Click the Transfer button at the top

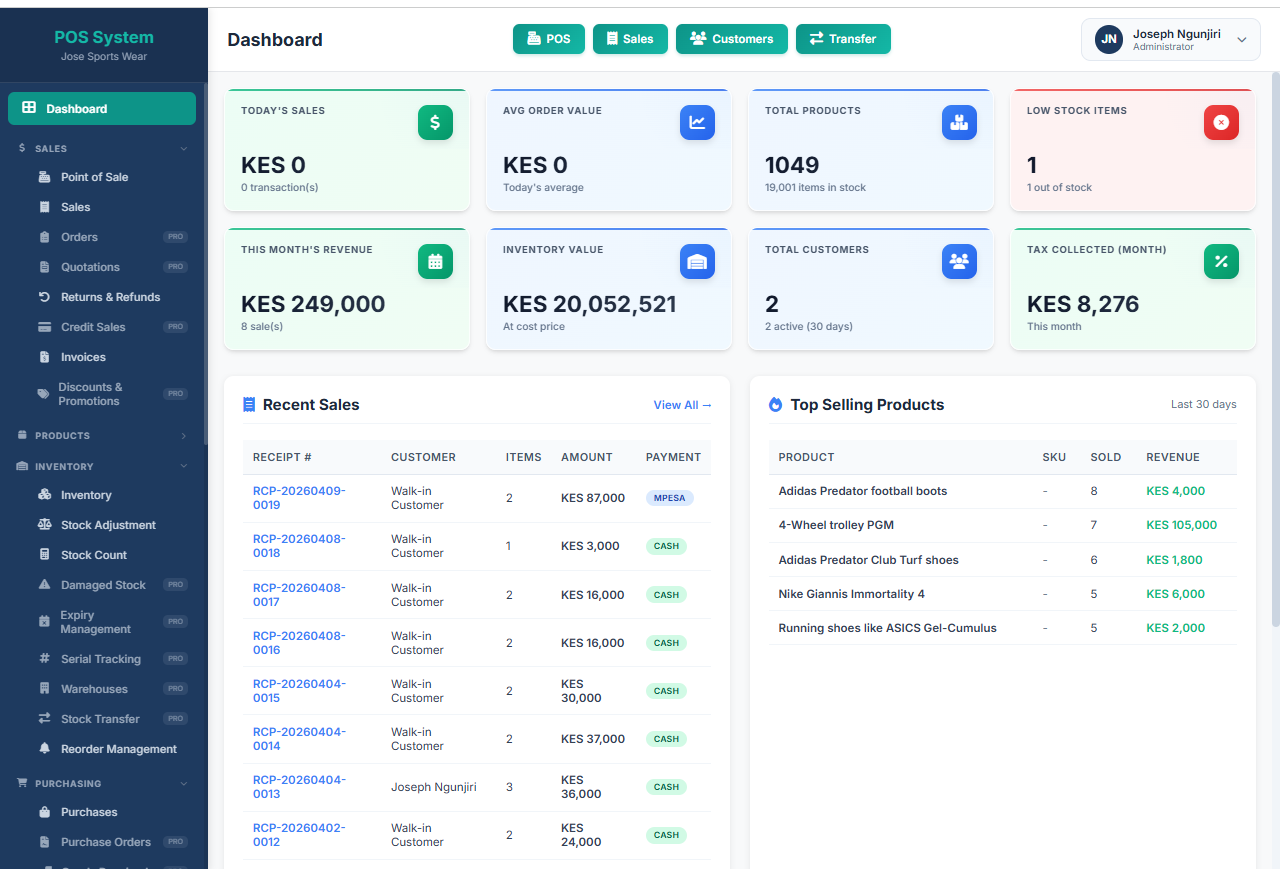click(x=843, y=38)
